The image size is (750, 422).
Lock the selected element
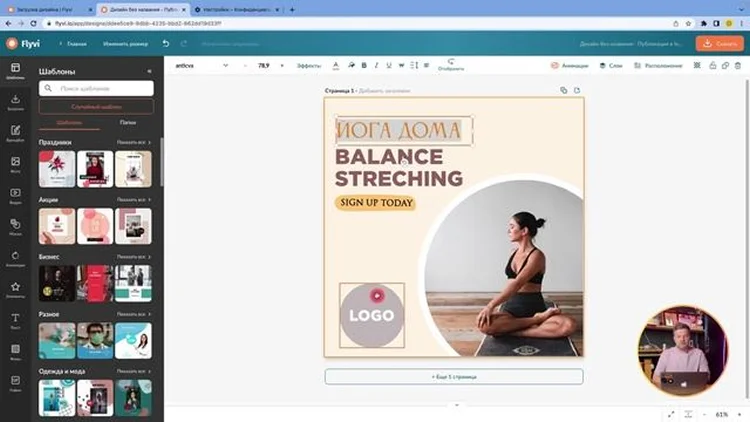click(713, 66)
